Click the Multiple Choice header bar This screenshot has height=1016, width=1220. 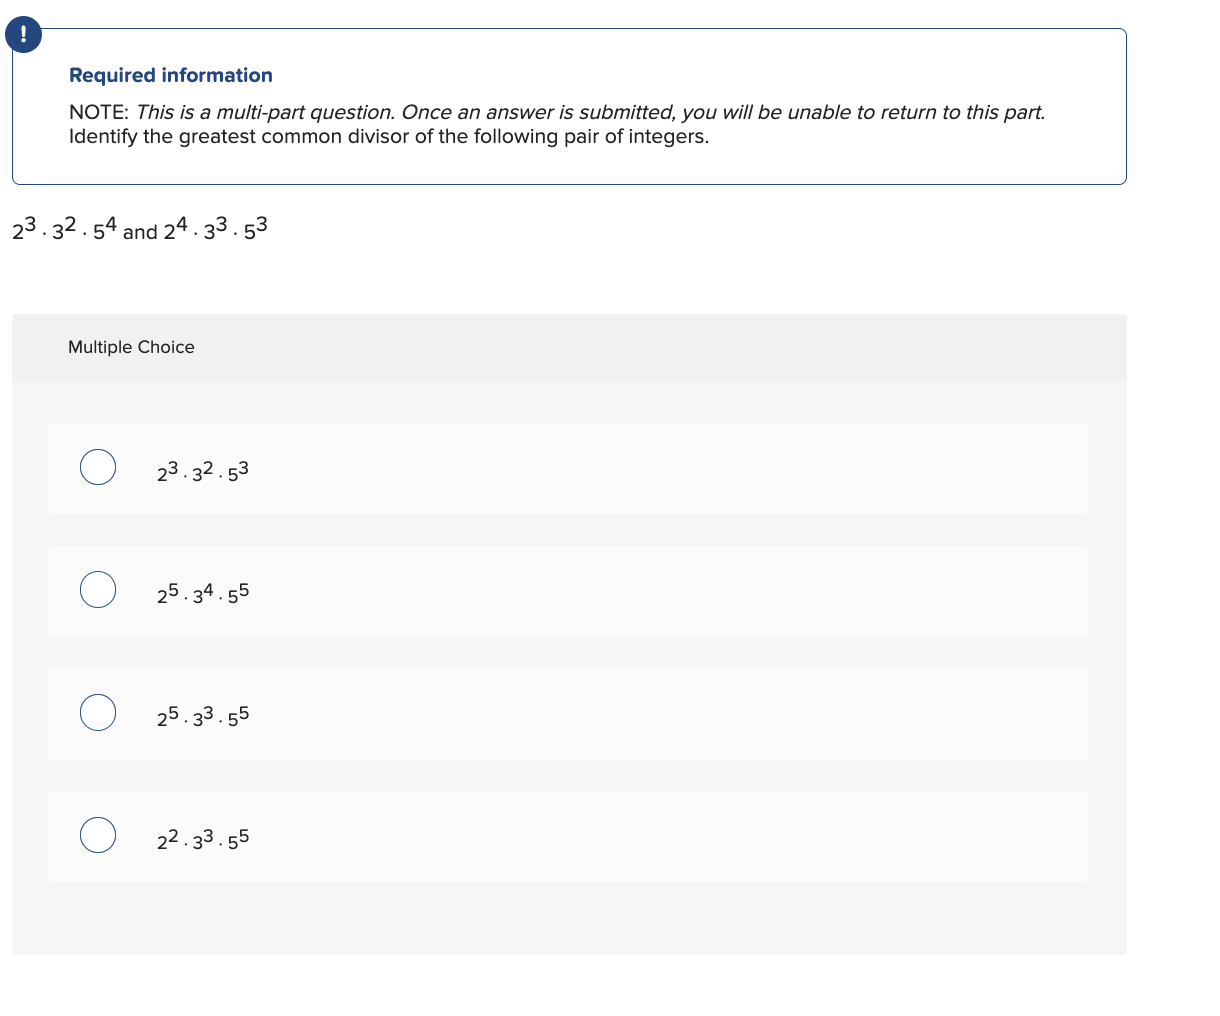coord(568,347)
